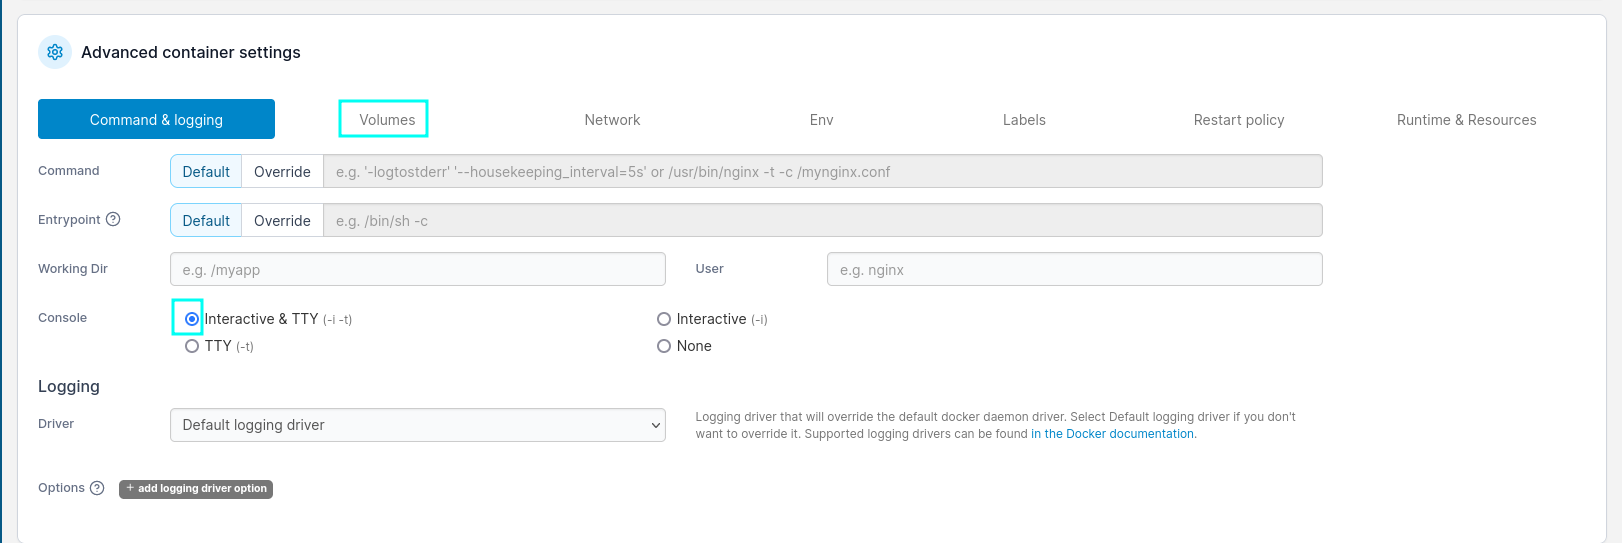The height and width of the screenshot is (543, 1622).
Task: Click the Options help question mark icon
Action: click(97, 488)
